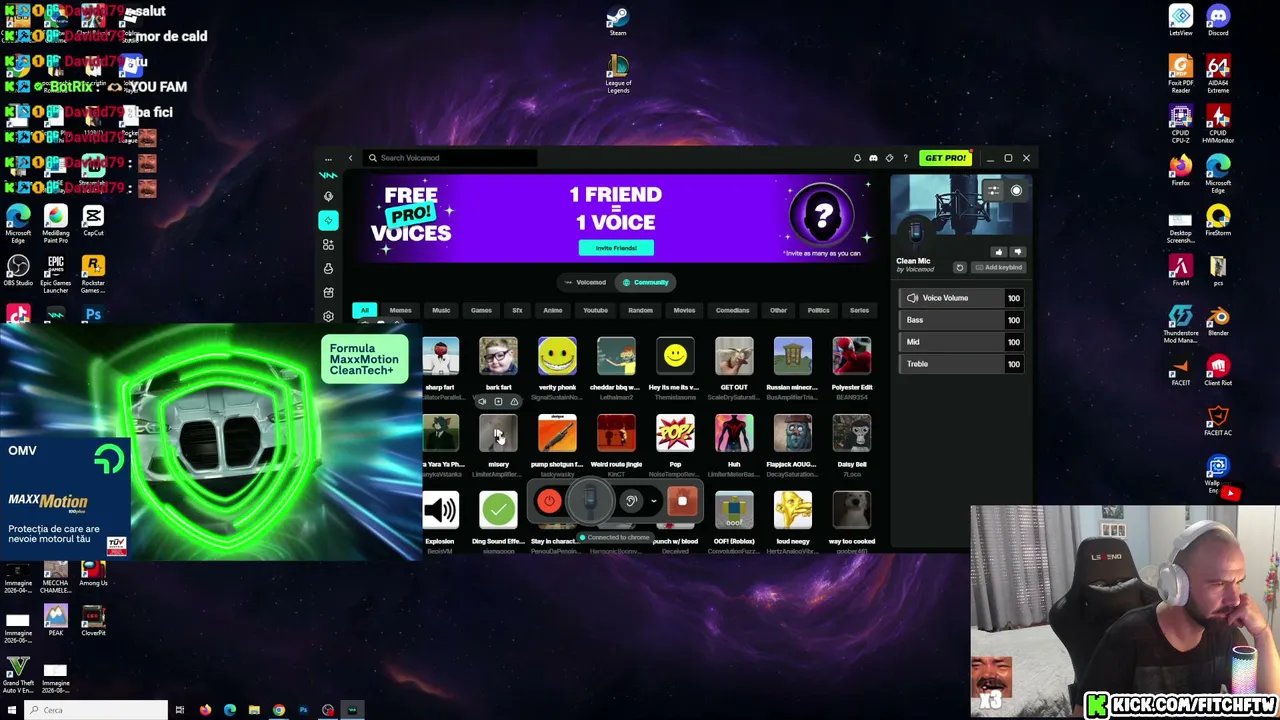
Task: Open Photoshop from the taskbar
Action: 303,710
